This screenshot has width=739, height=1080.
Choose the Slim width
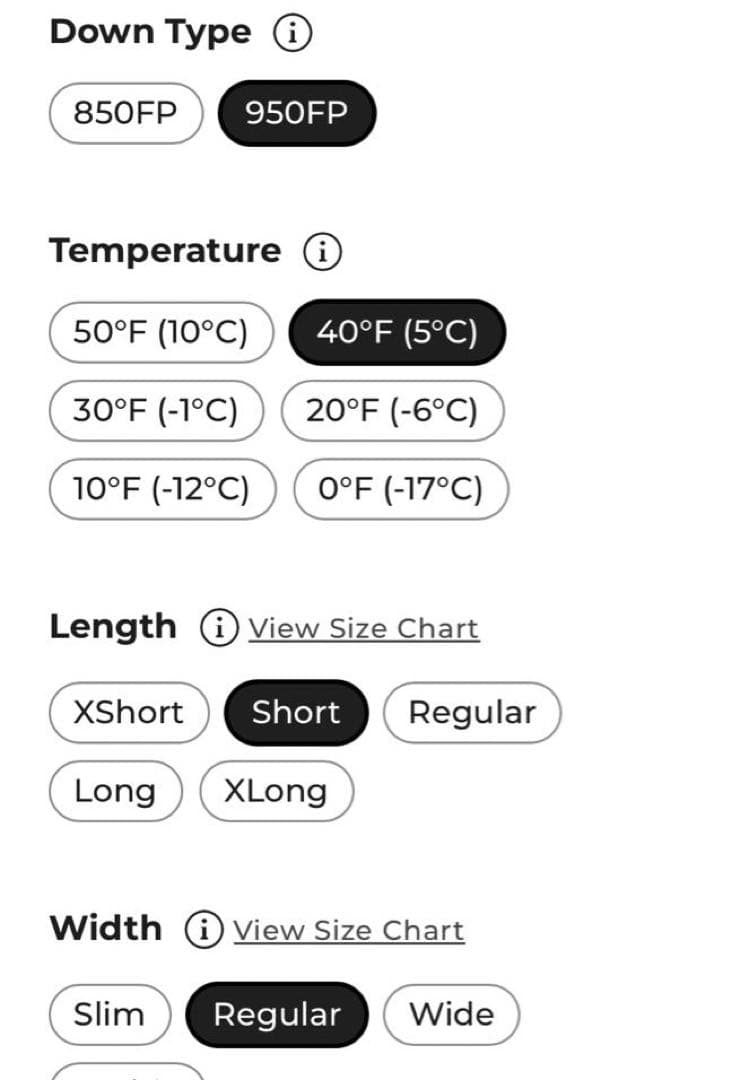click(109, 1015)
